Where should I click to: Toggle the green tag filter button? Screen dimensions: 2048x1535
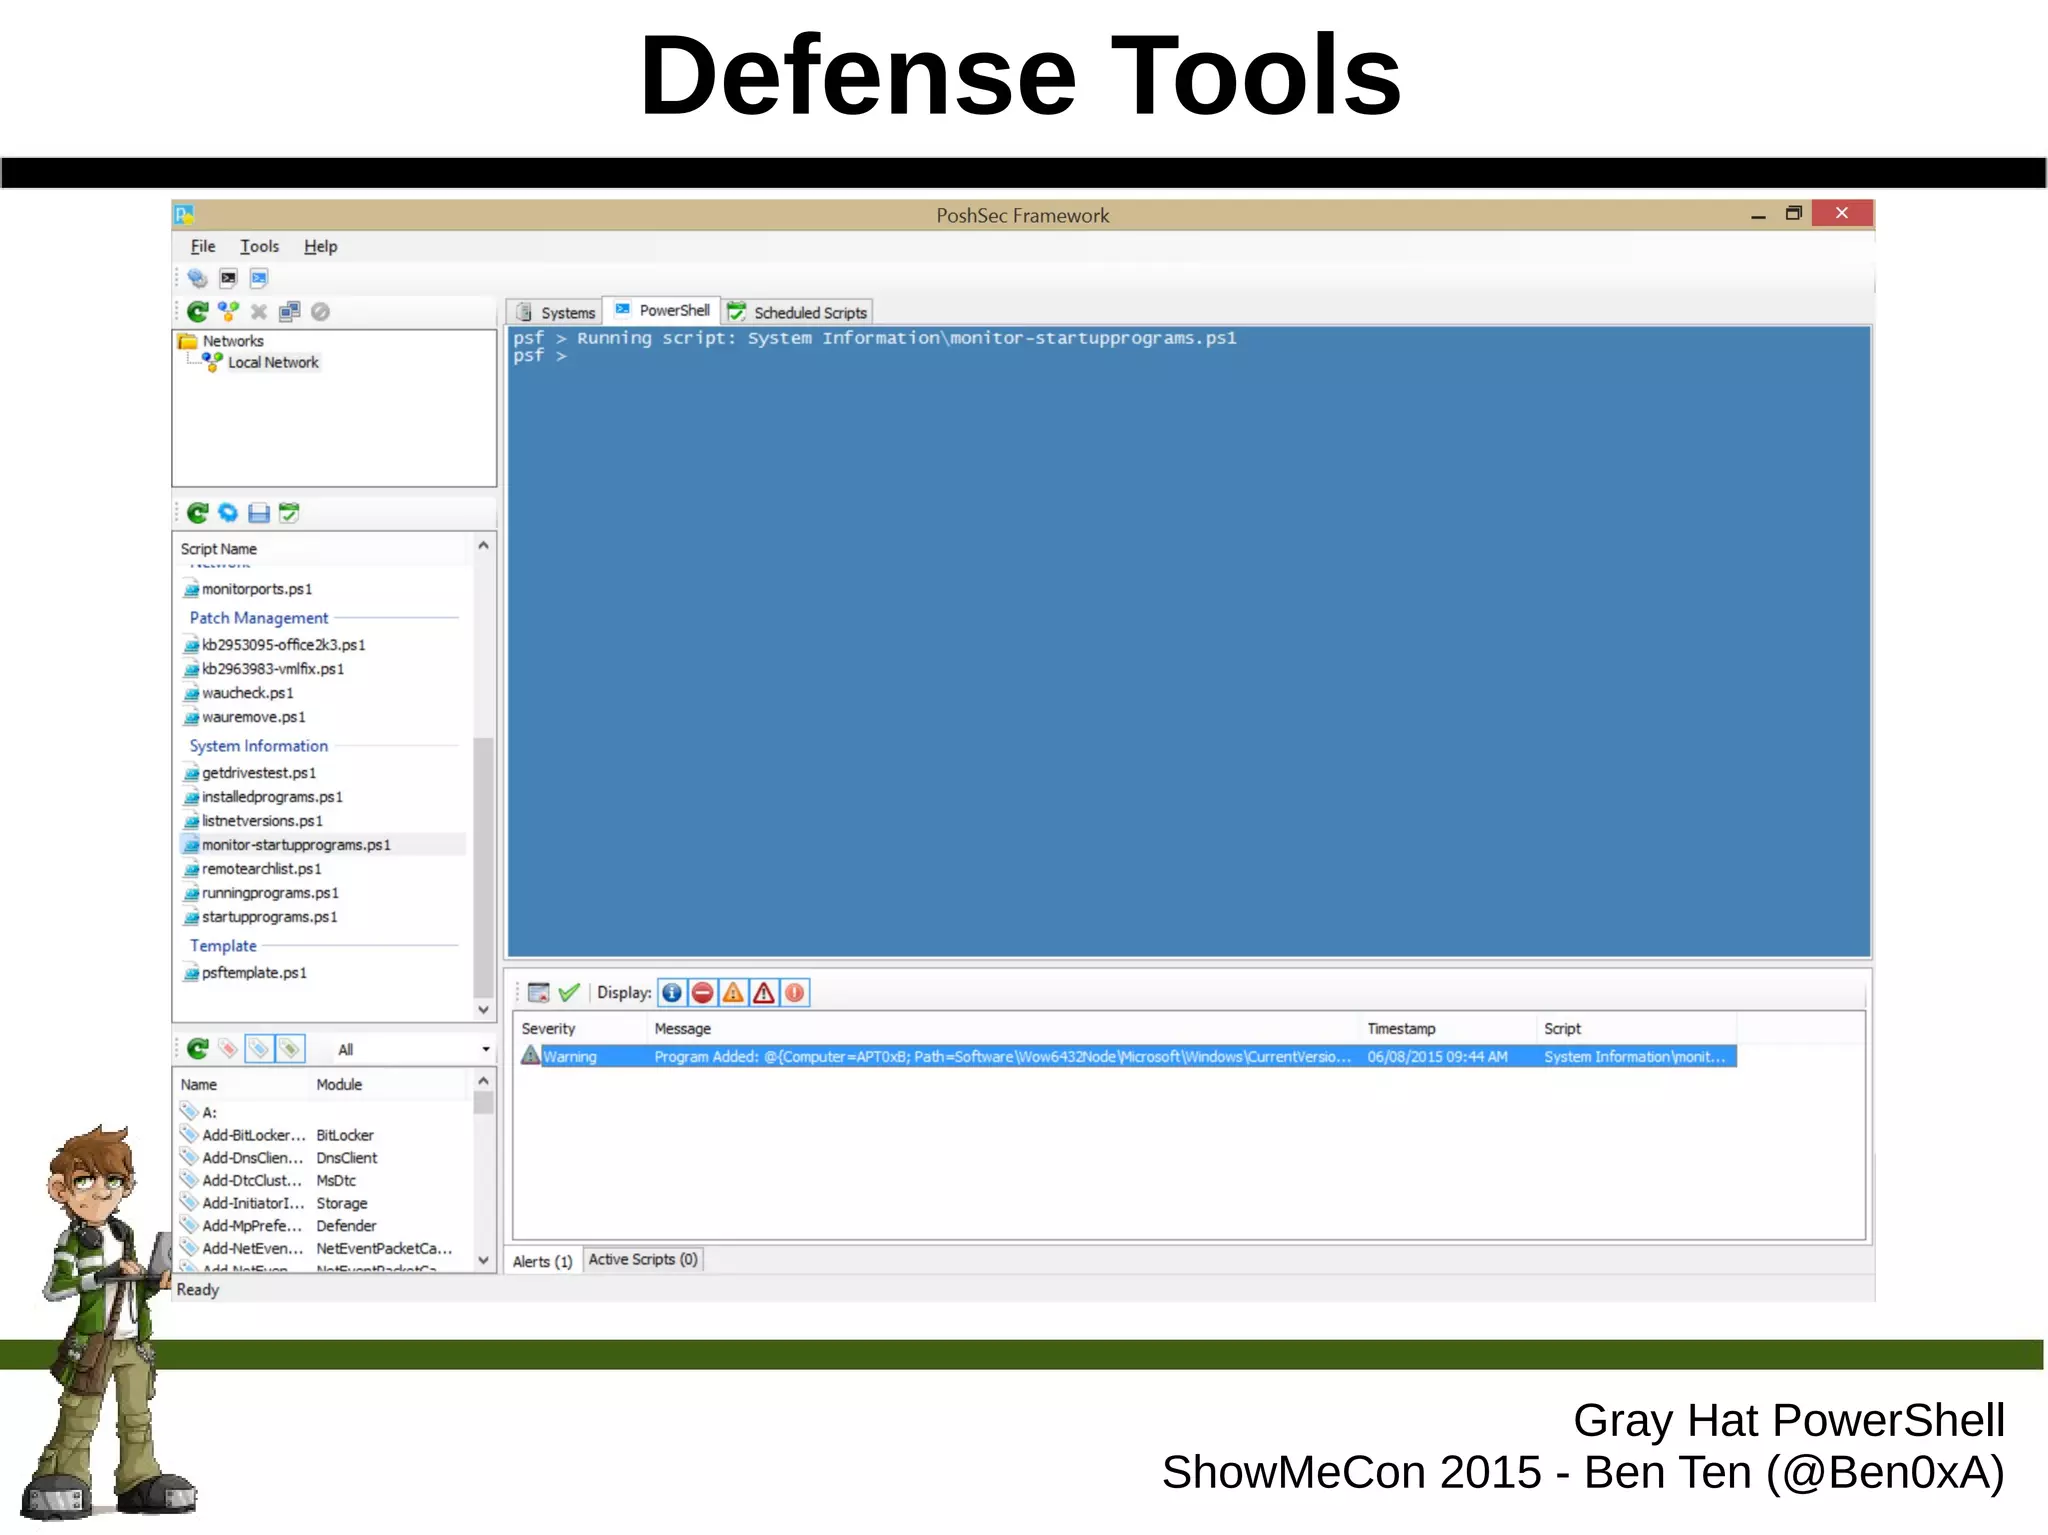click(x=290, y=1048)
